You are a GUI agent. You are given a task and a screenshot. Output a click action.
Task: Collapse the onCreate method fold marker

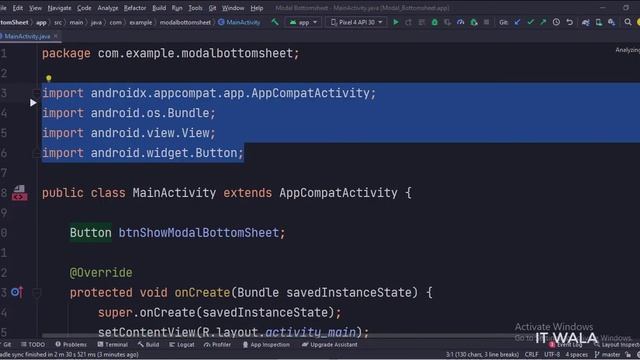pyautogui.click(x=36, y=293)
